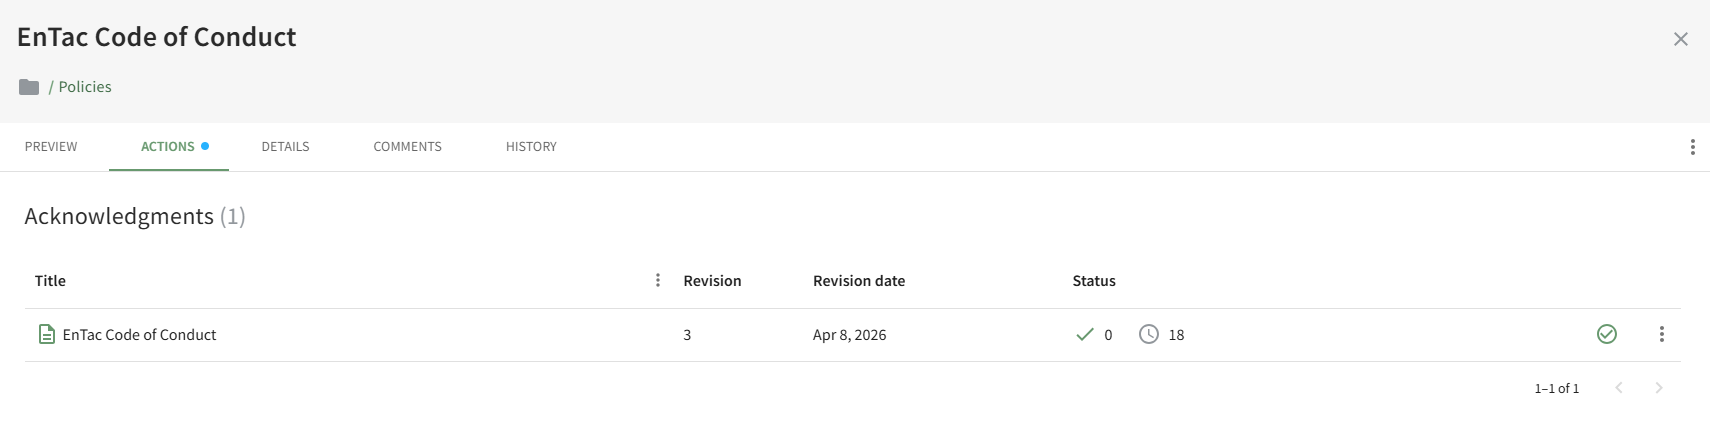Switch to the Preview tab
Image resolution: width=1710 pixels, height=440 pixels.
click(x=51, y=146)
